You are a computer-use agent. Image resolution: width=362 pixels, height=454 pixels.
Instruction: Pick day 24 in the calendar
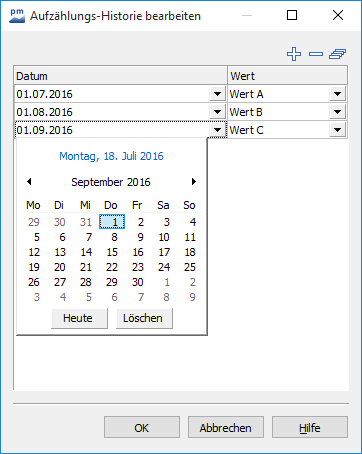coord(164,267)
